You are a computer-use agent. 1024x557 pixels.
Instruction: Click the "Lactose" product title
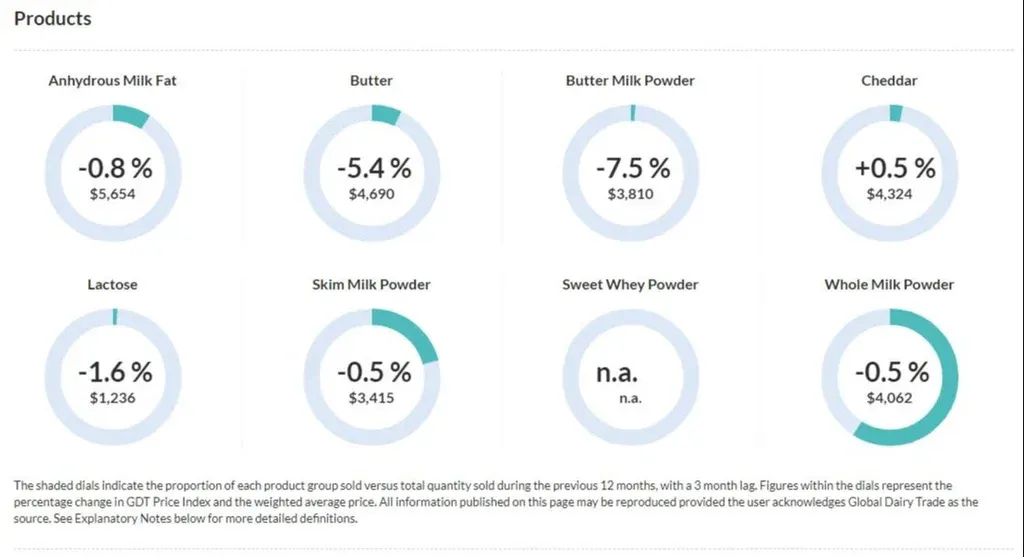click(x=112, y=285)
